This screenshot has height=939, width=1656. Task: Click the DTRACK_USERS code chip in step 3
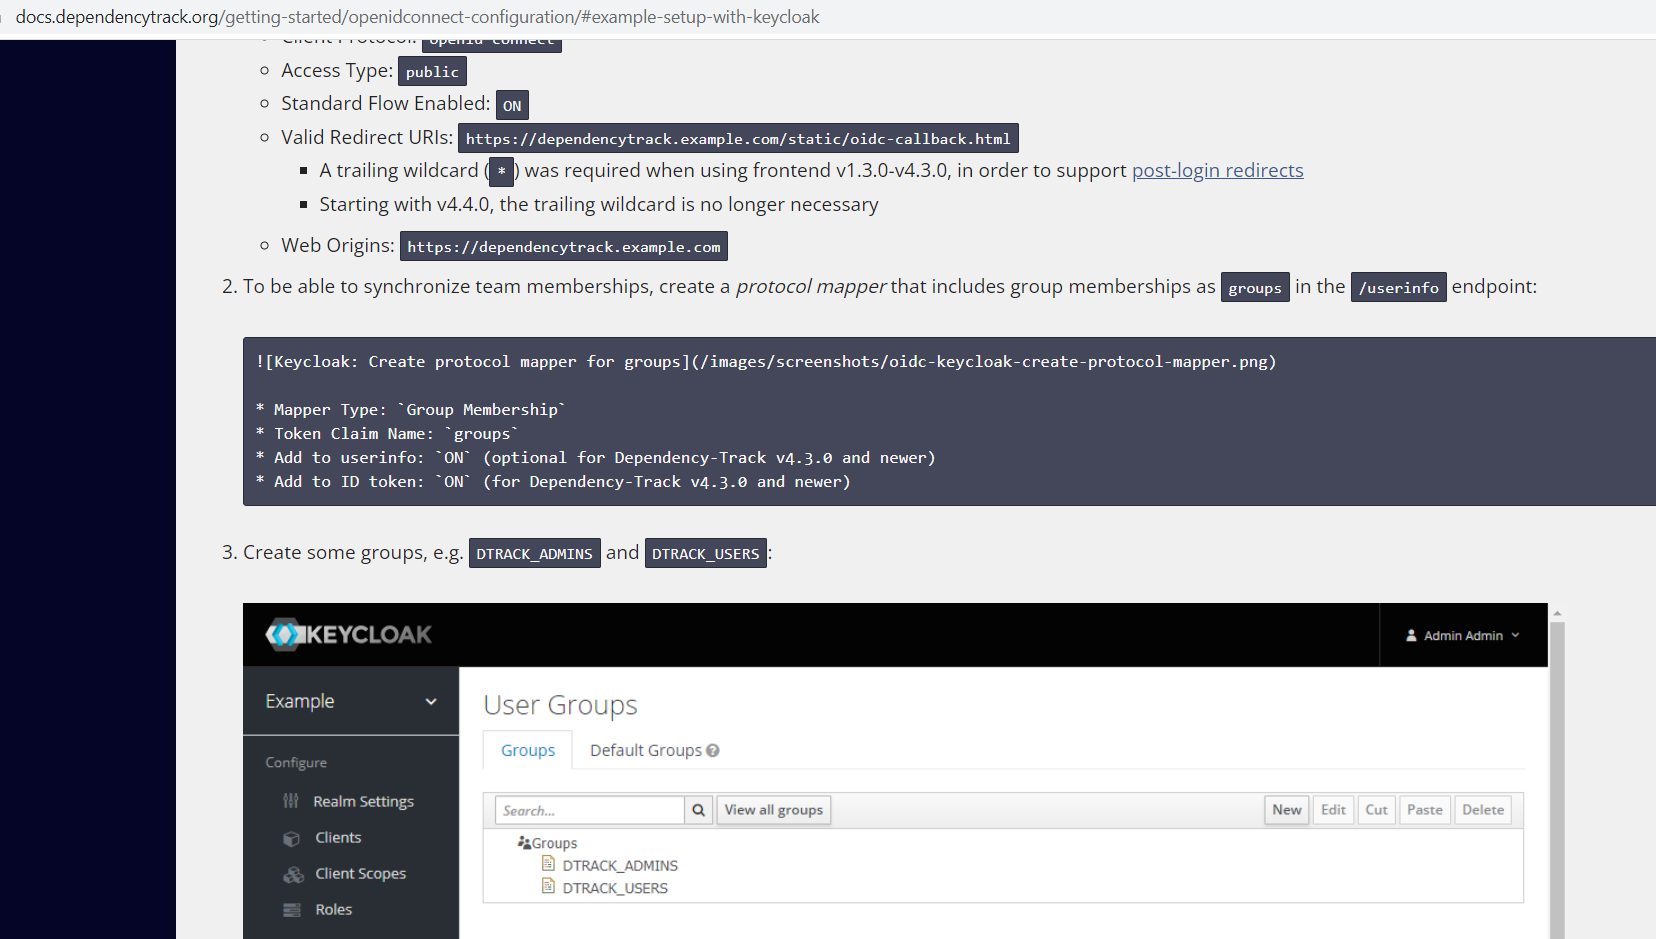(706, 553)
